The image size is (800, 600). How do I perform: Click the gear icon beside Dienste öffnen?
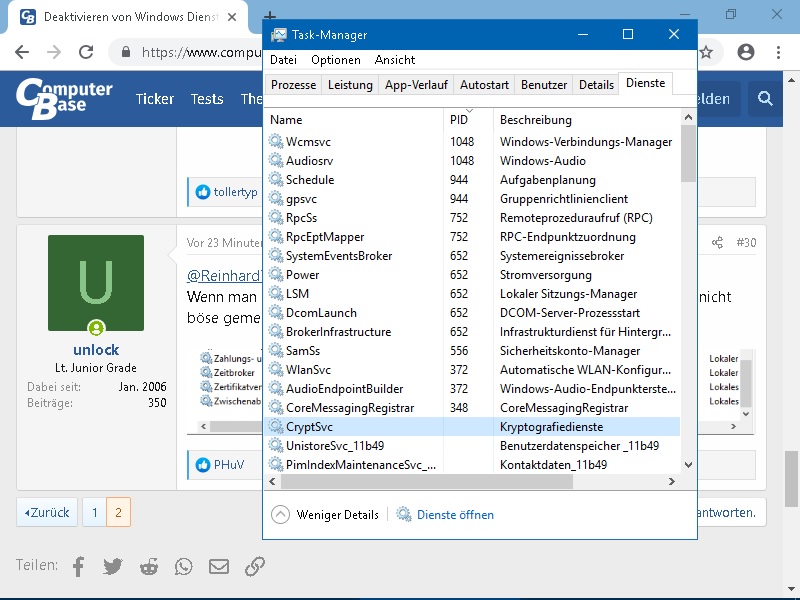(404, 514)
